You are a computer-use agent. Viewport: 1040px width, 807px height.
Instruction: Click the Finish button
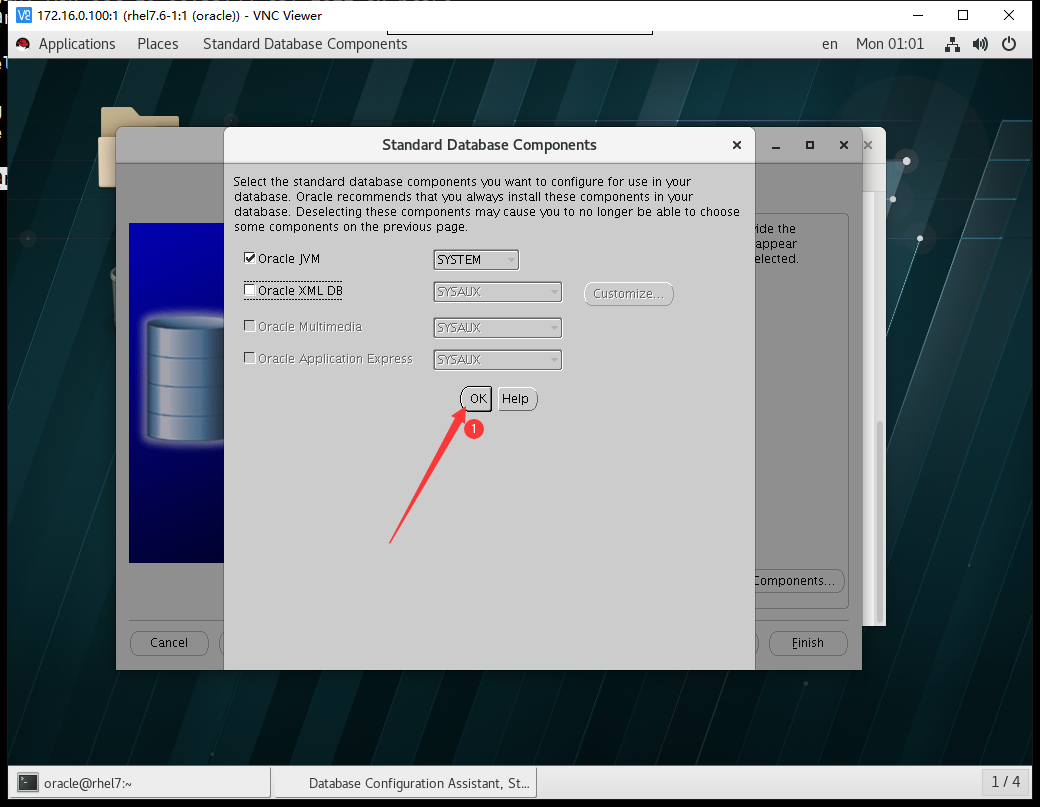[x=808, y=643]
